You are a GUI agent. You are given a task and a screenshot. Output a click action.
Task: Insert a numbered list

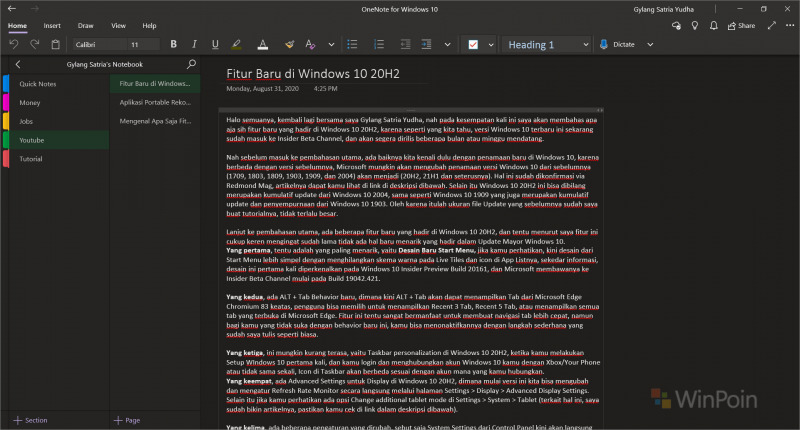pyautogui.click(x=379, y=44)
